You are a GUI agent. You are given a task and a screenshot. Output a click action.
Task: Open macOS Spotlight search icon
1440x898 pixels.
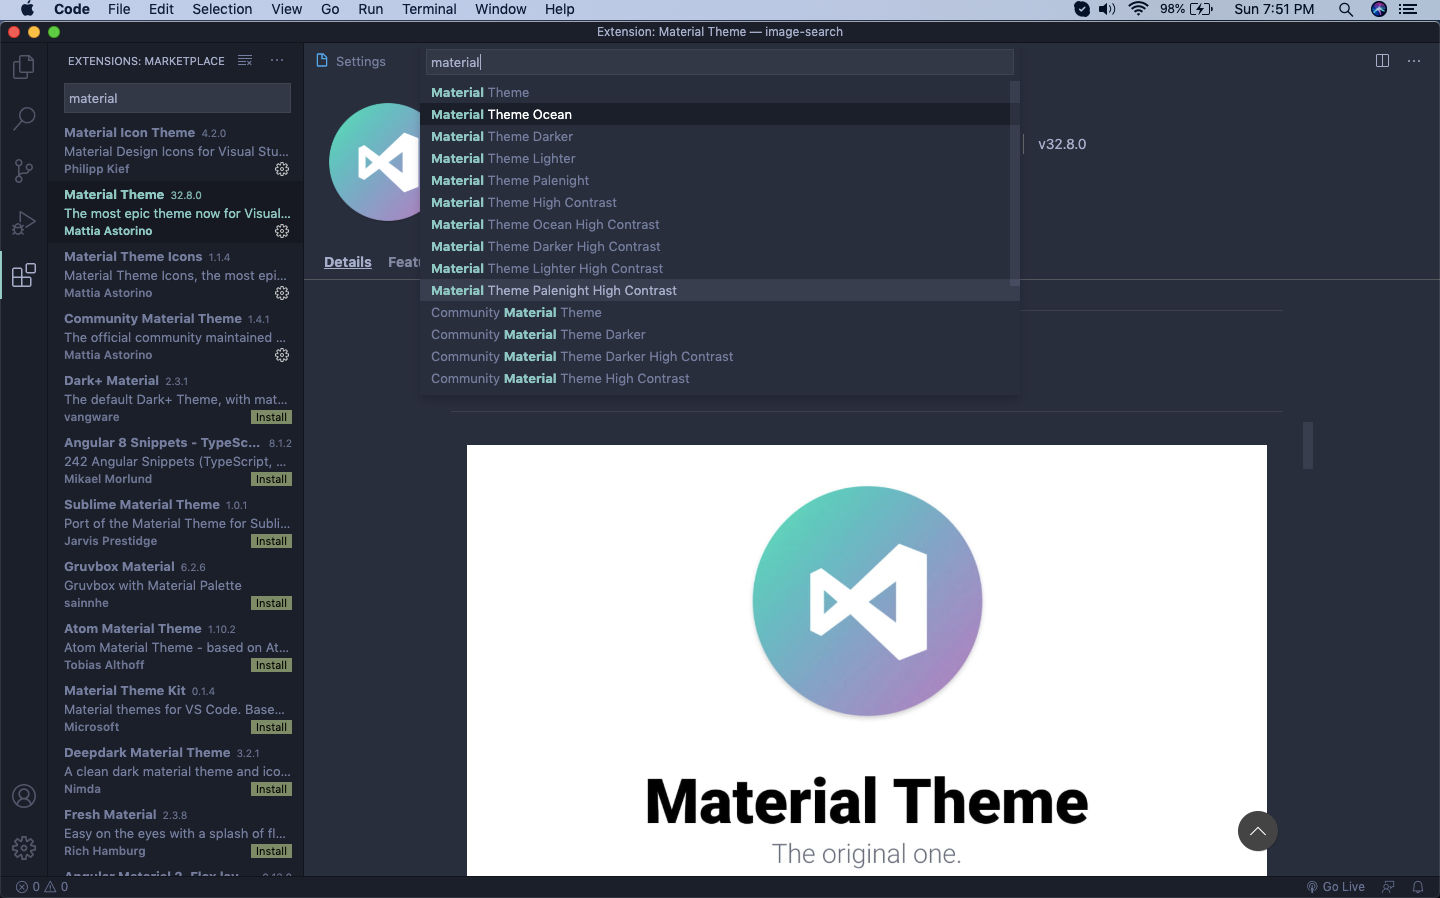coord(1346,9)
